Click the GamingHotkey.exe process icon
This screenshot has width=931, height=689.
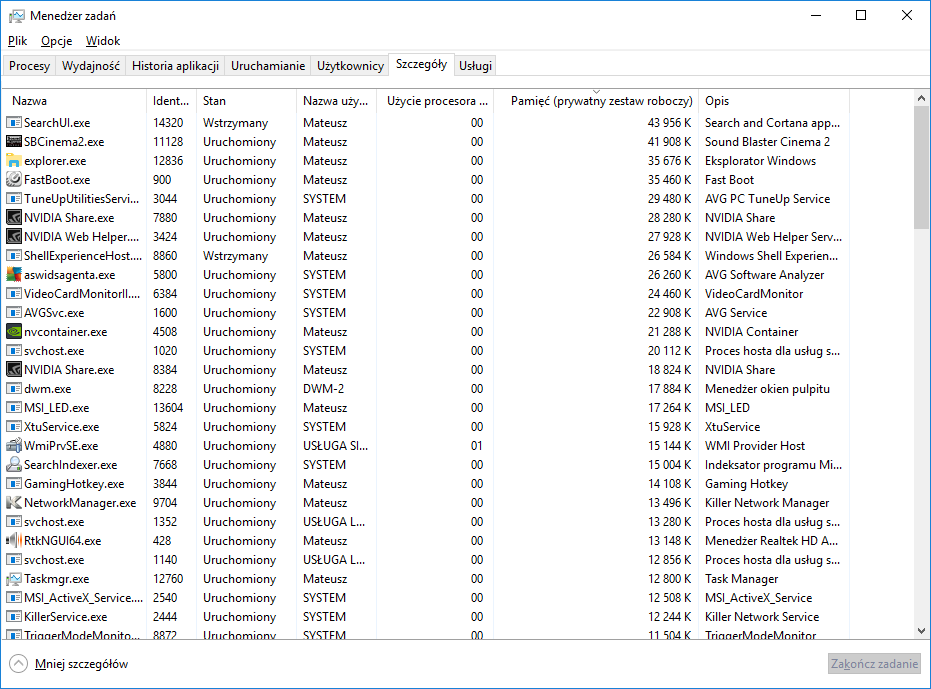tap(14, 484)
